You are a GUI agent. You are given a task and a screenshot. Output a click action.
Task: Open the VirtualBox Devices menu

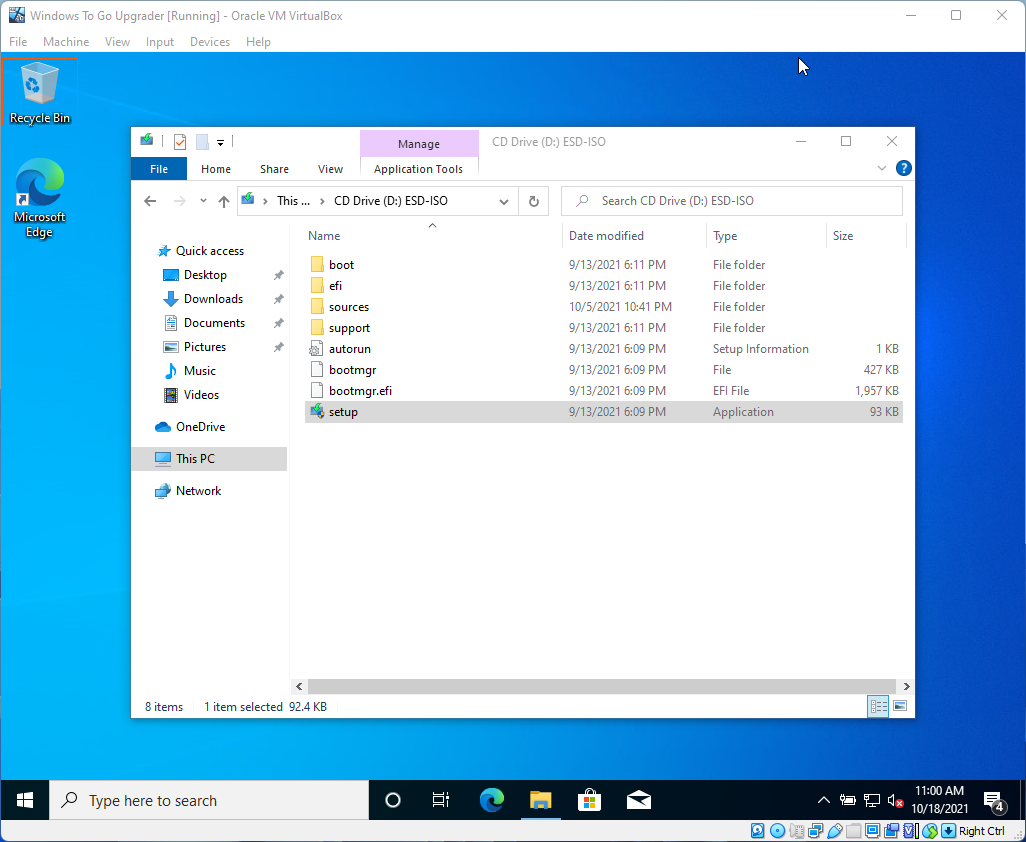pyautogui.click(x=209, y=42)
